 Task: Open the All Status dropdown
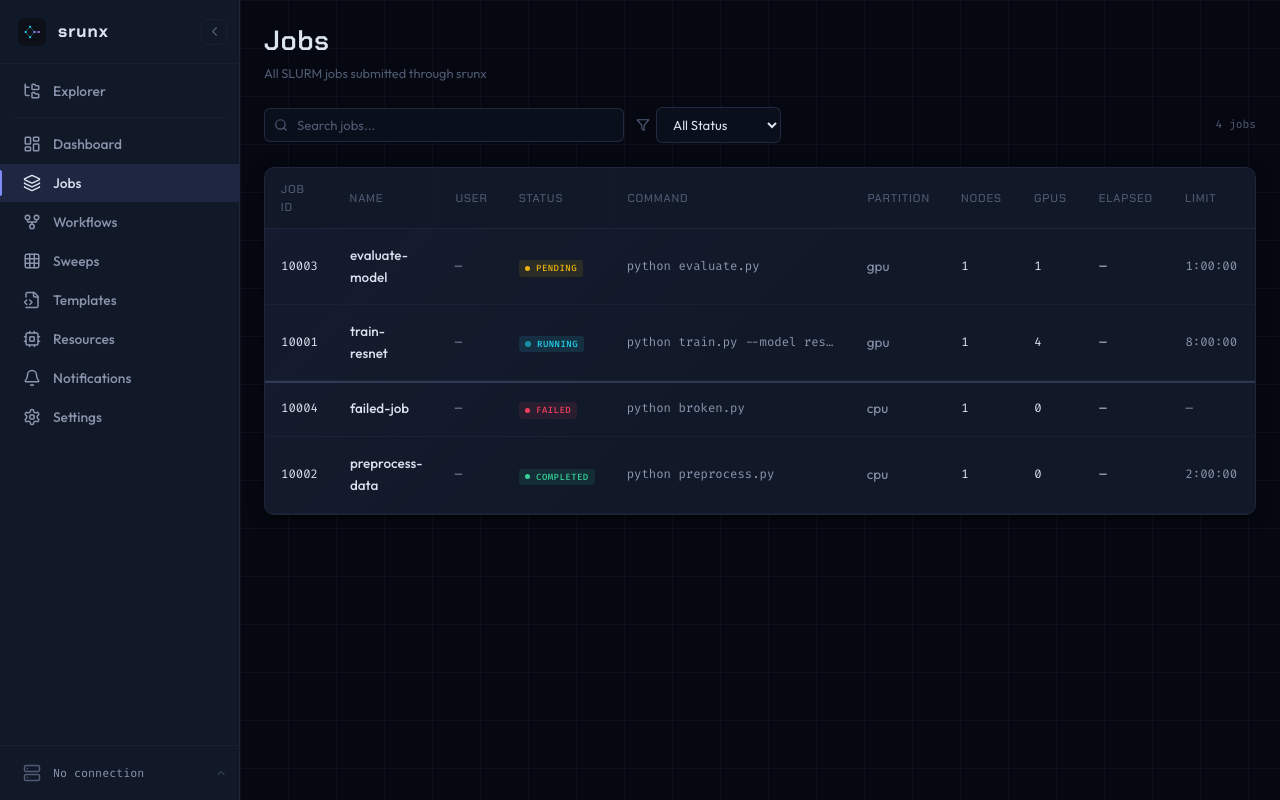pos(718,125)
